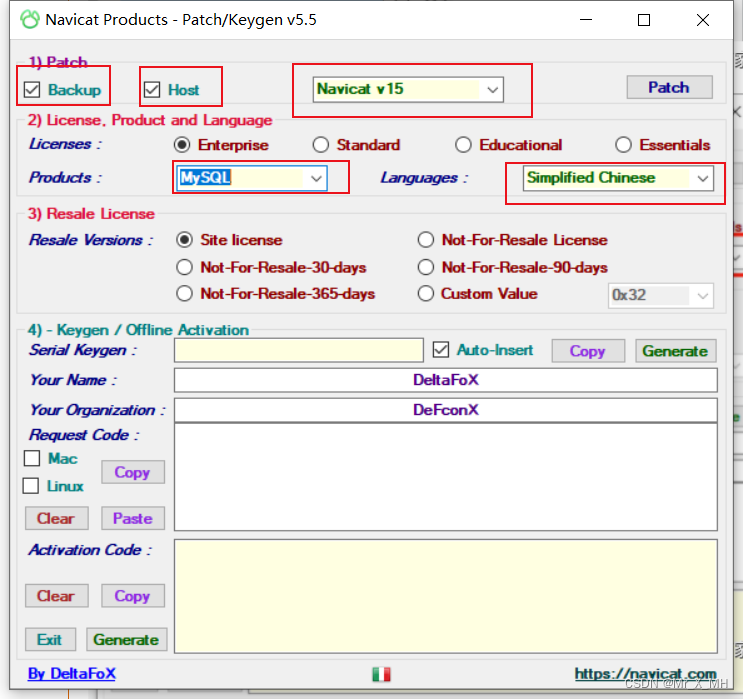This screenshot has height=699, width=743.
Task: Click the Serial Keygen input field
Action: point(299,350)
